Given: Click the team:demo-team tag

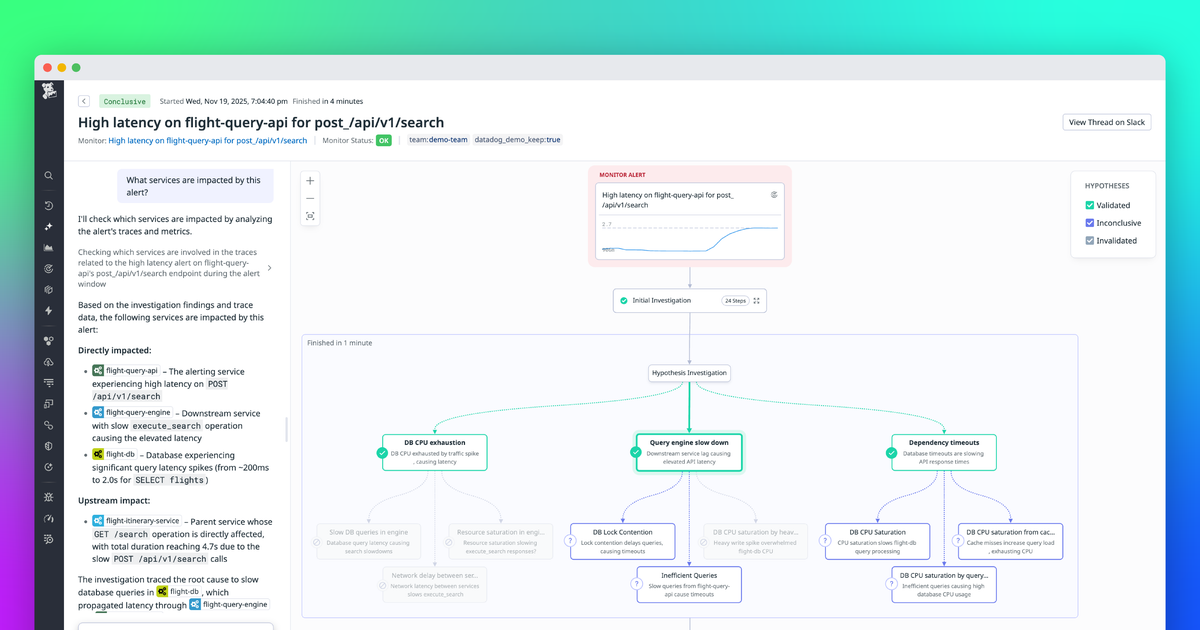Looking at the screenshot, I should pos(438,141).
